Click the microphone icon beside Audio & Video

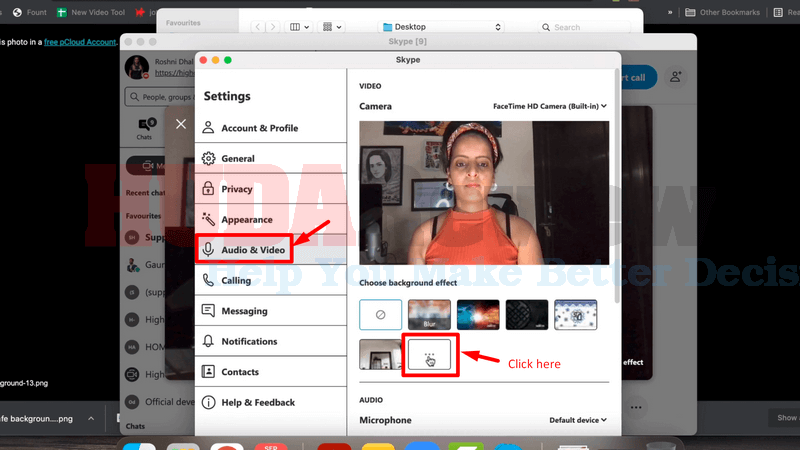(208, 249)
